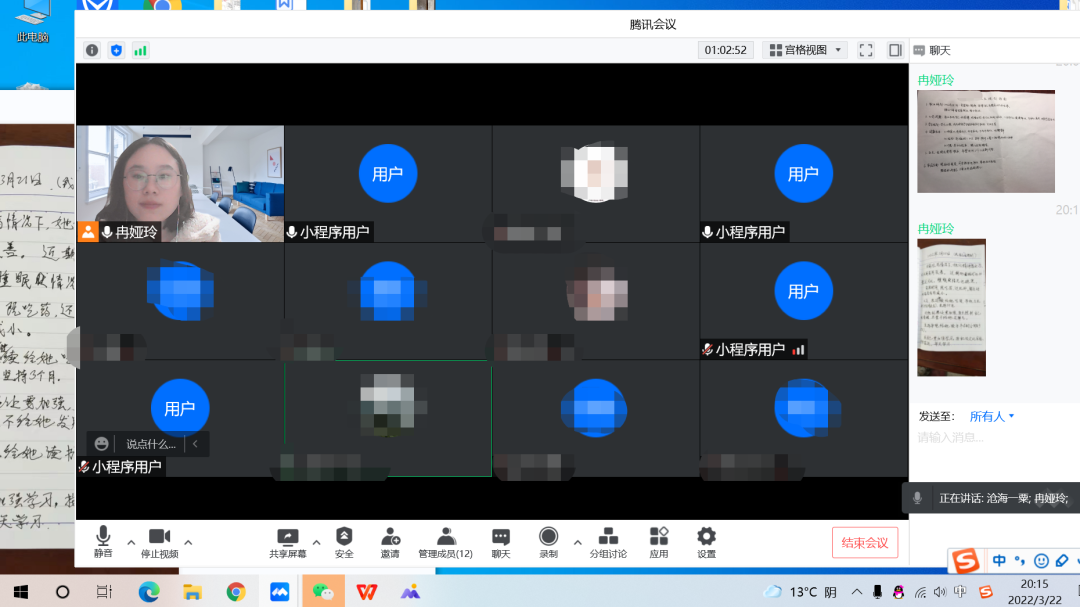1080x607 pixels.
Task: Open WeChat from taskbar
Action: coord(323,592)
